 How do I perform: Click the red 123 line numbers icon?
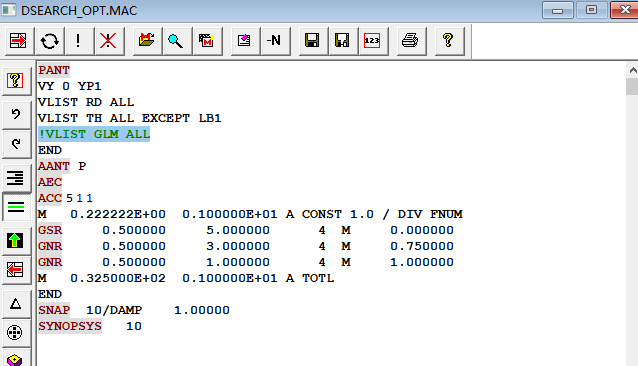(372, 41)
